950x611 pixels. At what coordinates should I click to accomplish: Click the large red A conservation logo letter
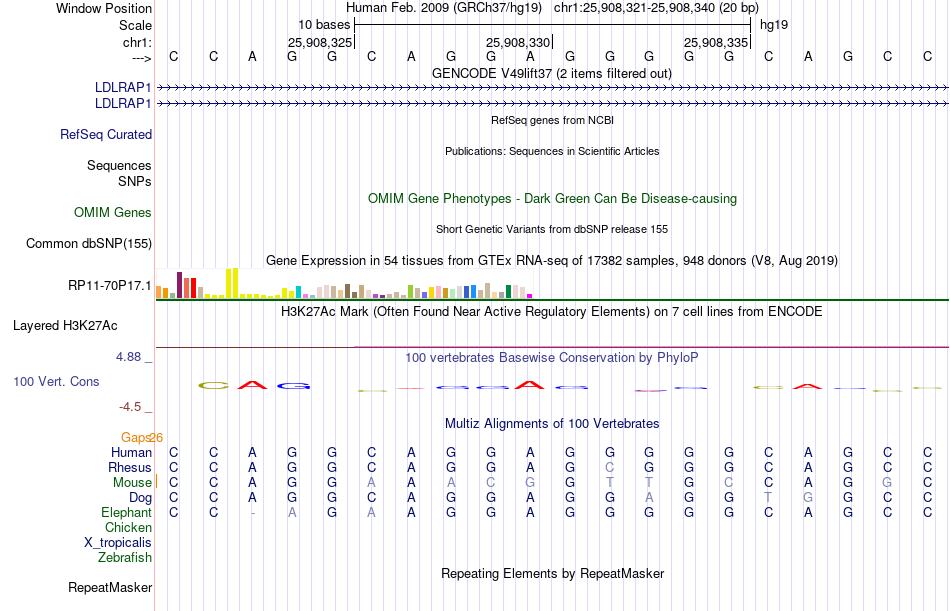click(x=252, y=385)
